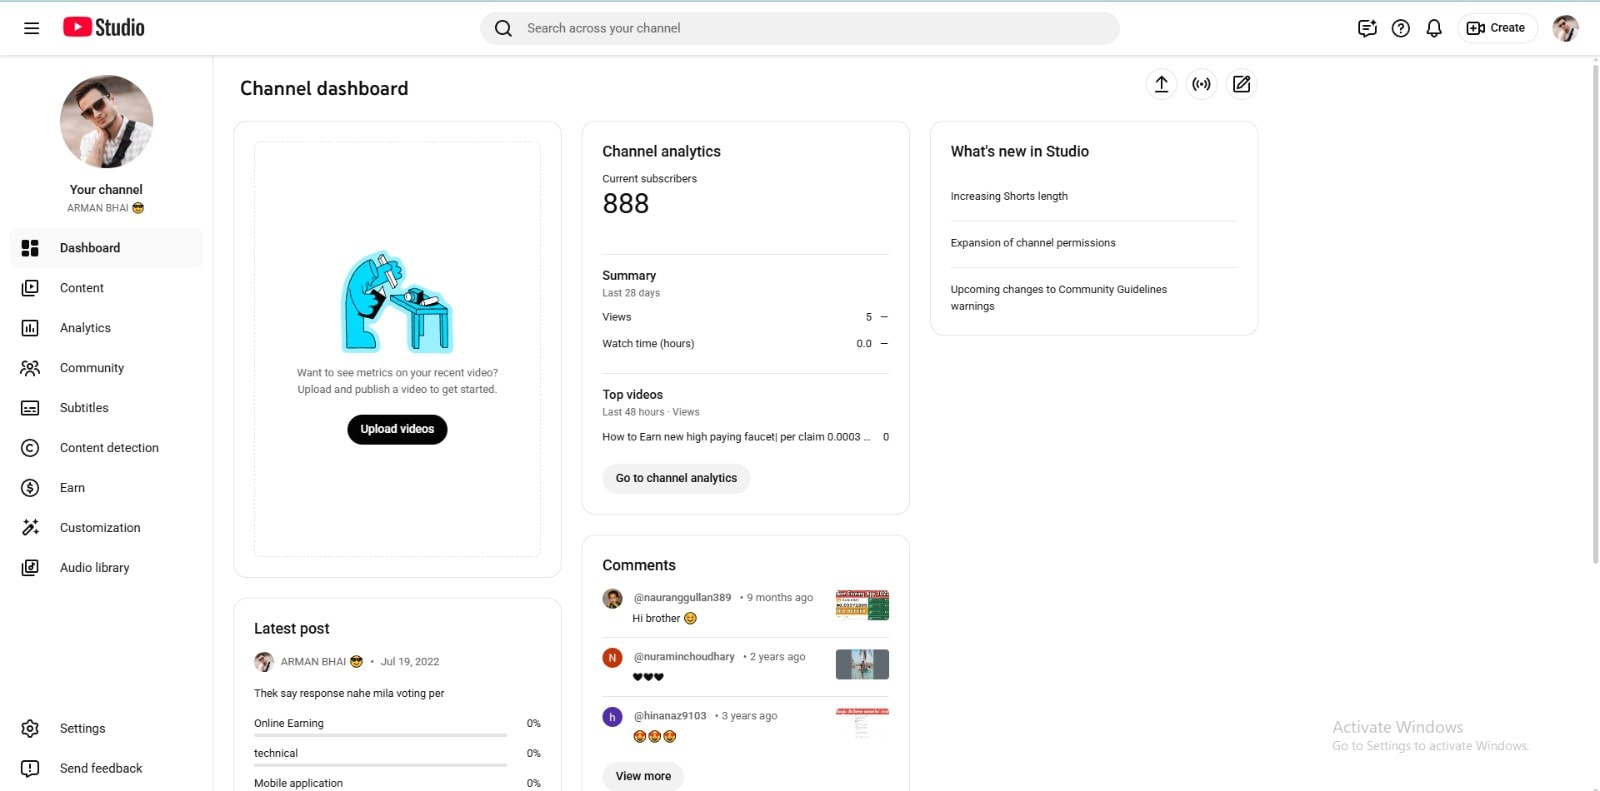Image resolution: width=1600 pixels, height=791 pixels.
Task: Open the account avatar in header
Action: click(1565, 28)
